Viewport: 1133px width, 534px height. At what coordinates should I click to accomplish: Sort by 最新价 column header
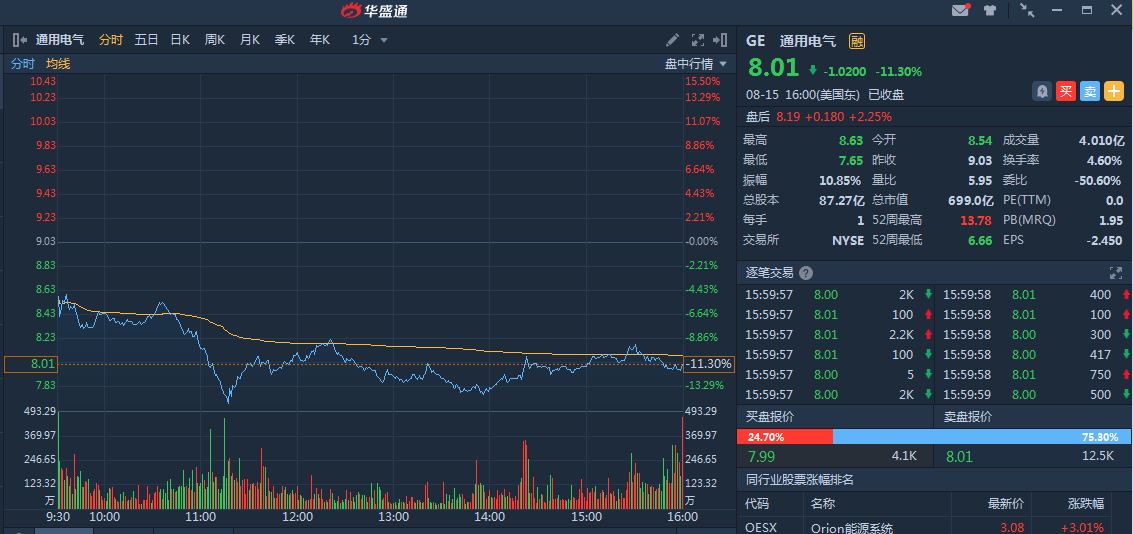pos(1005,504)
